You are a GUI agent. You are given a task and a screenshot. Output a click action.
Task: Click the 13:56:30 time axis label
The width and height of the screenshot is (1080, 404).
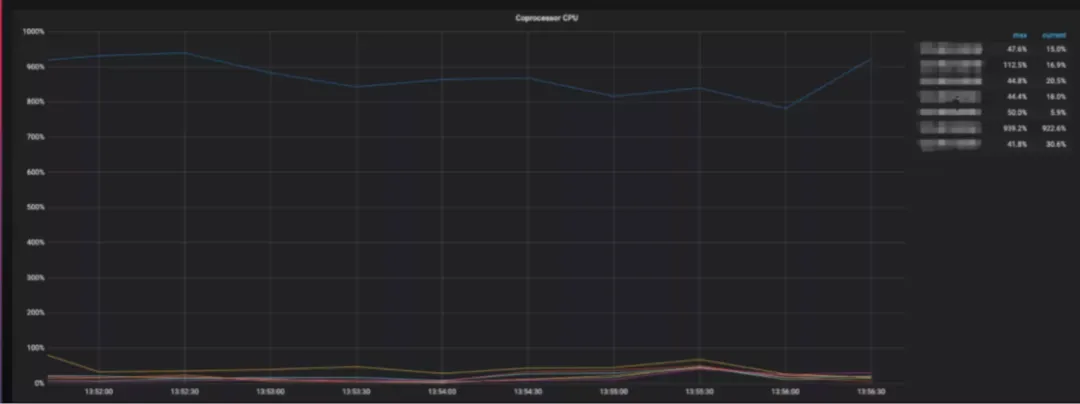[x=871, y=392]
